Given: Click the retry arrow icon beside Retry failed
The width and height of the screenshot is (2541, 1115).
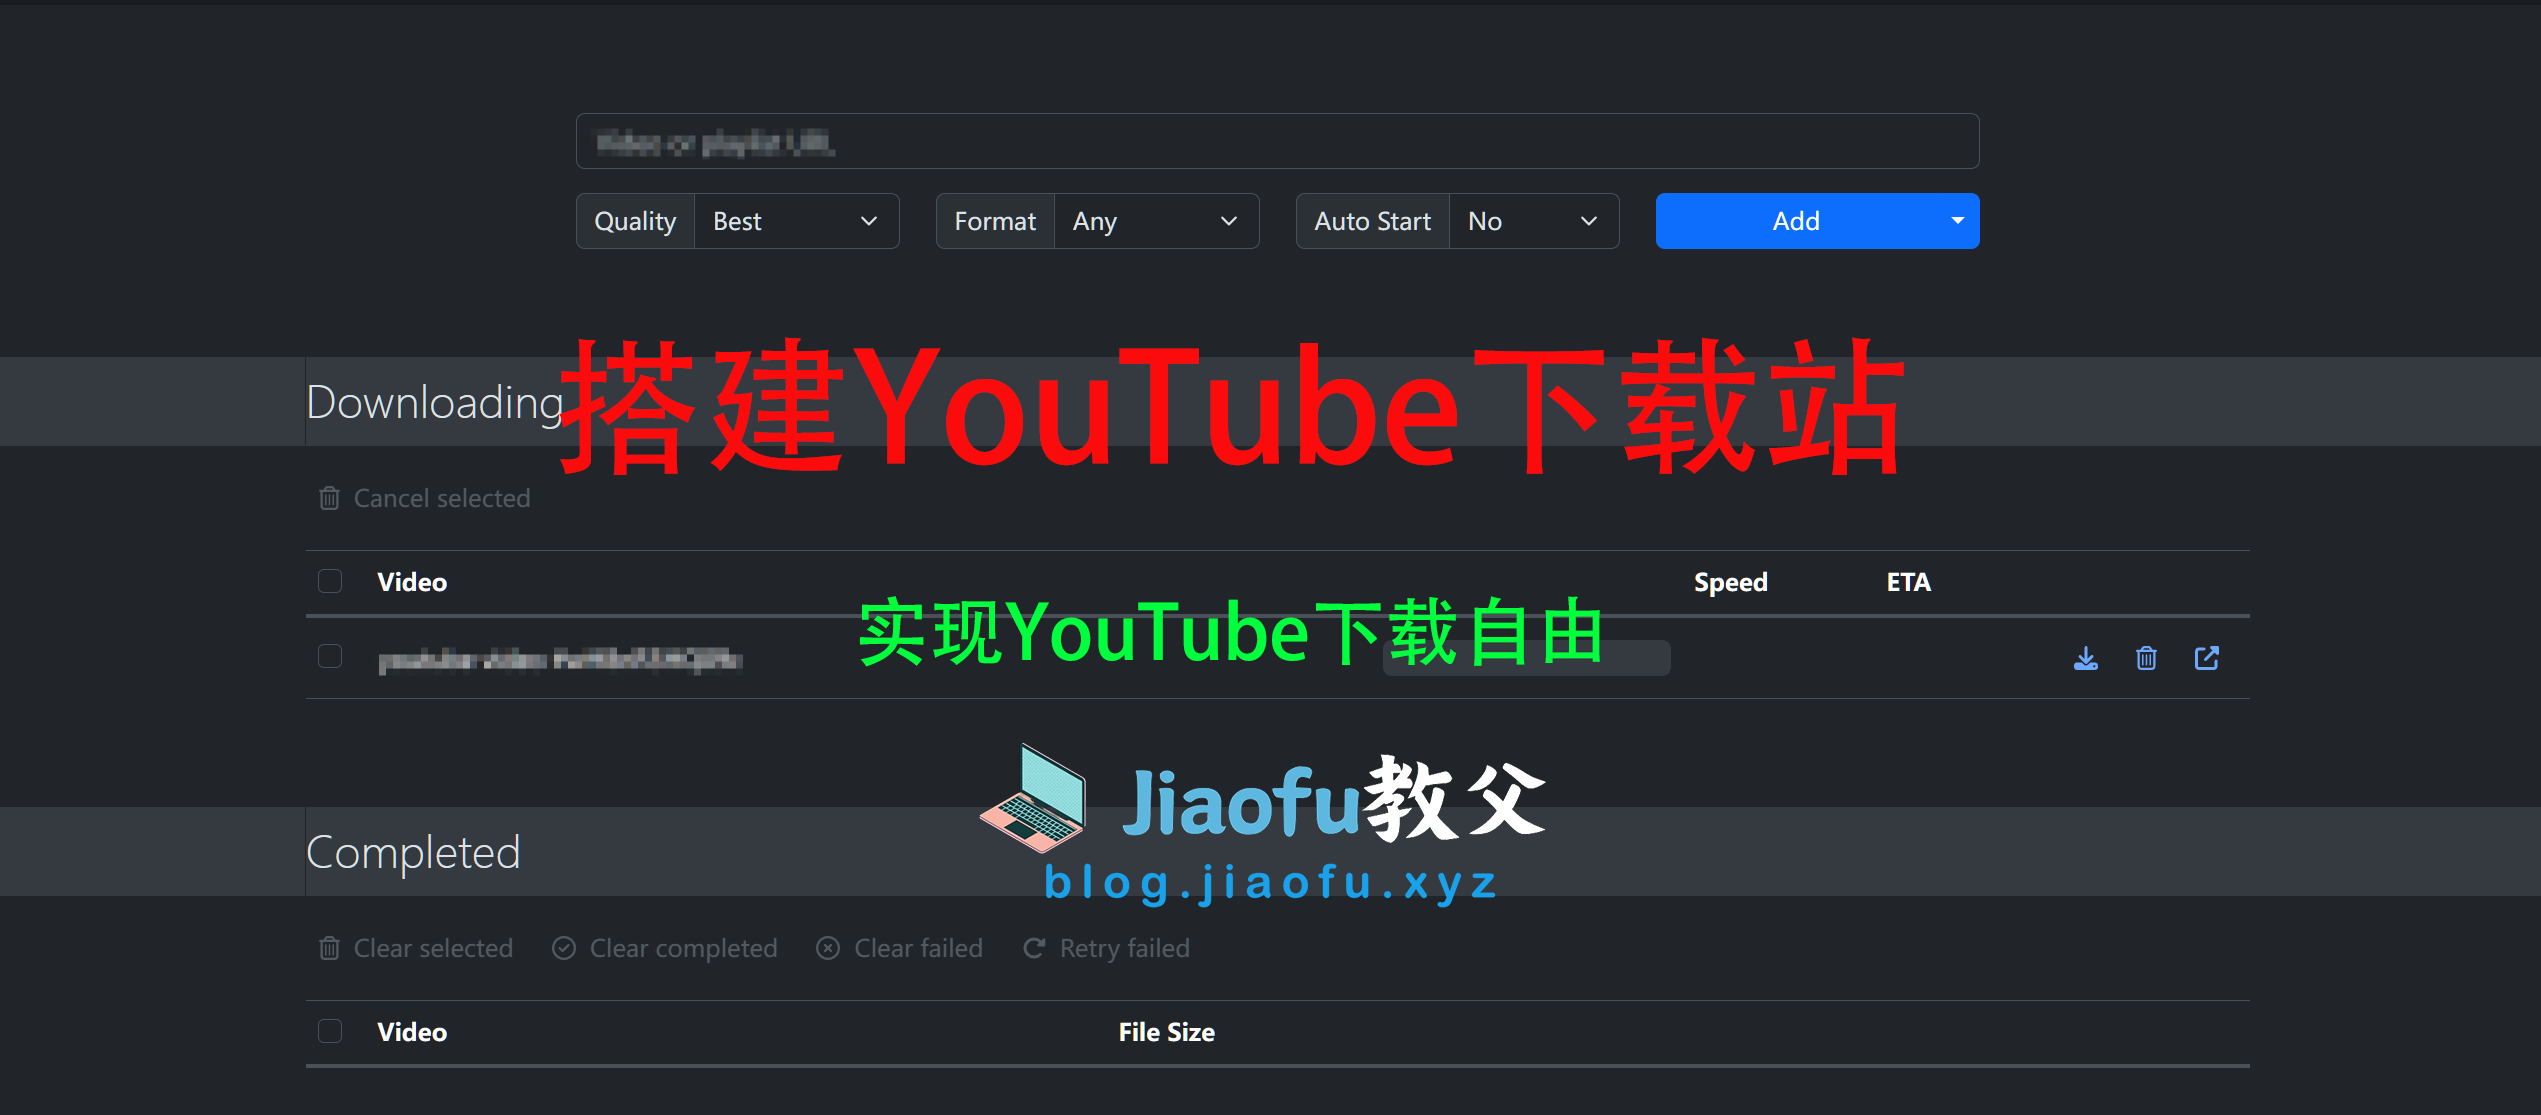Looking at the screenshot, I should [x=1034, y=948].
